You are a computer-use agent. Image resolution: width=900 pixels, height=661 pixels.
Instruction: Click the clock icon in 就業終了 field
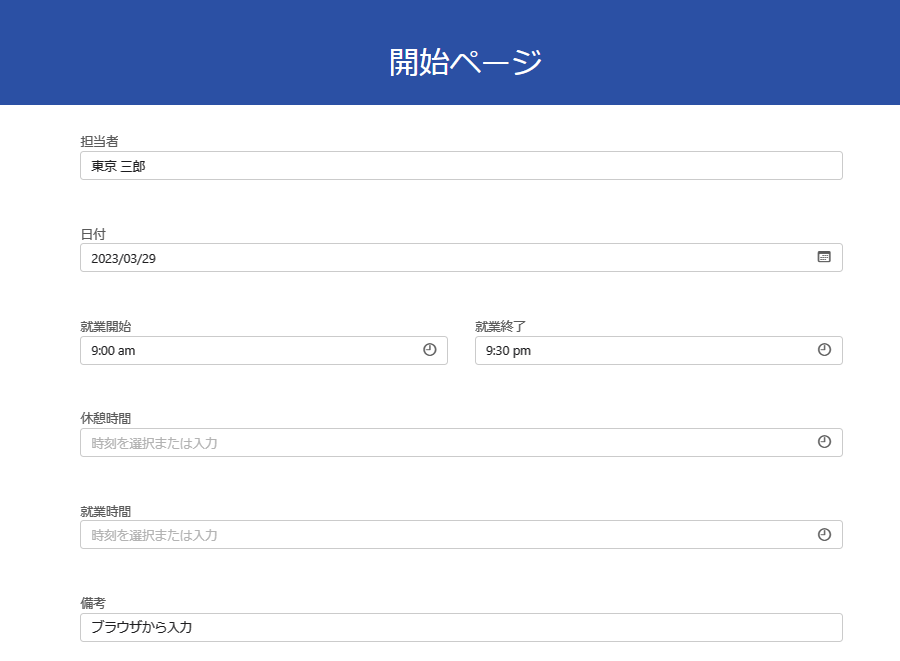click(x=825, y=350)
